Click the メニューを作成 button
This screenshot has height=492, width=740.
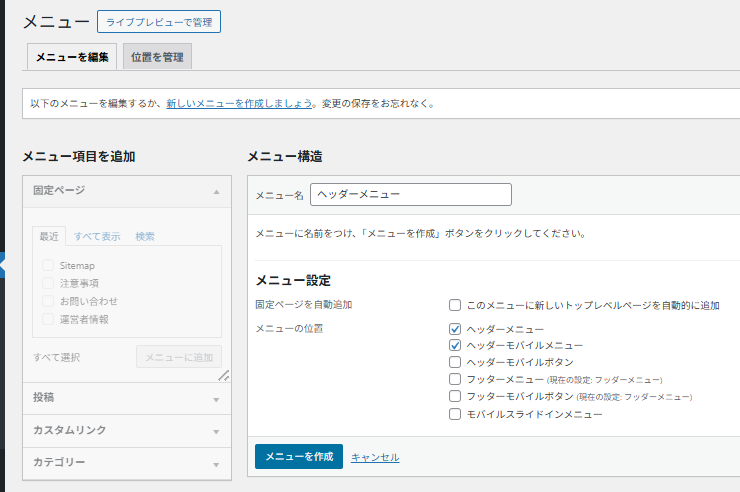298,457
